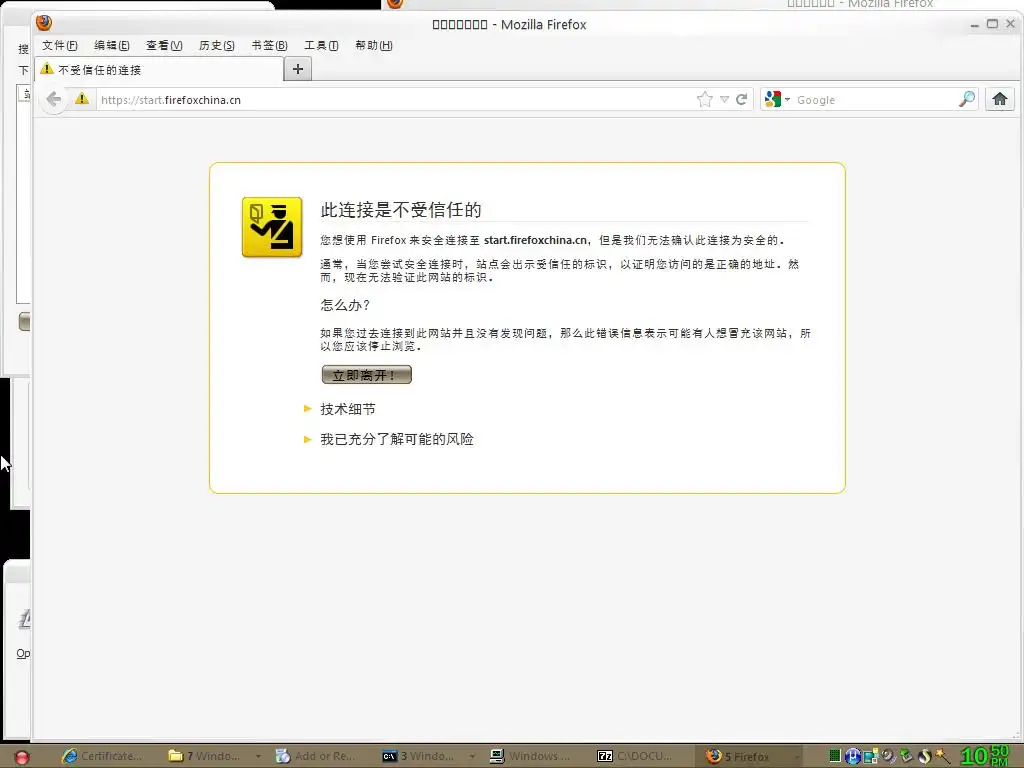The height and width of the screenshot is (768, 1024).
Task: Click the taskbar clock showing 10:50 PM
Action: click(x=985, y=756)
